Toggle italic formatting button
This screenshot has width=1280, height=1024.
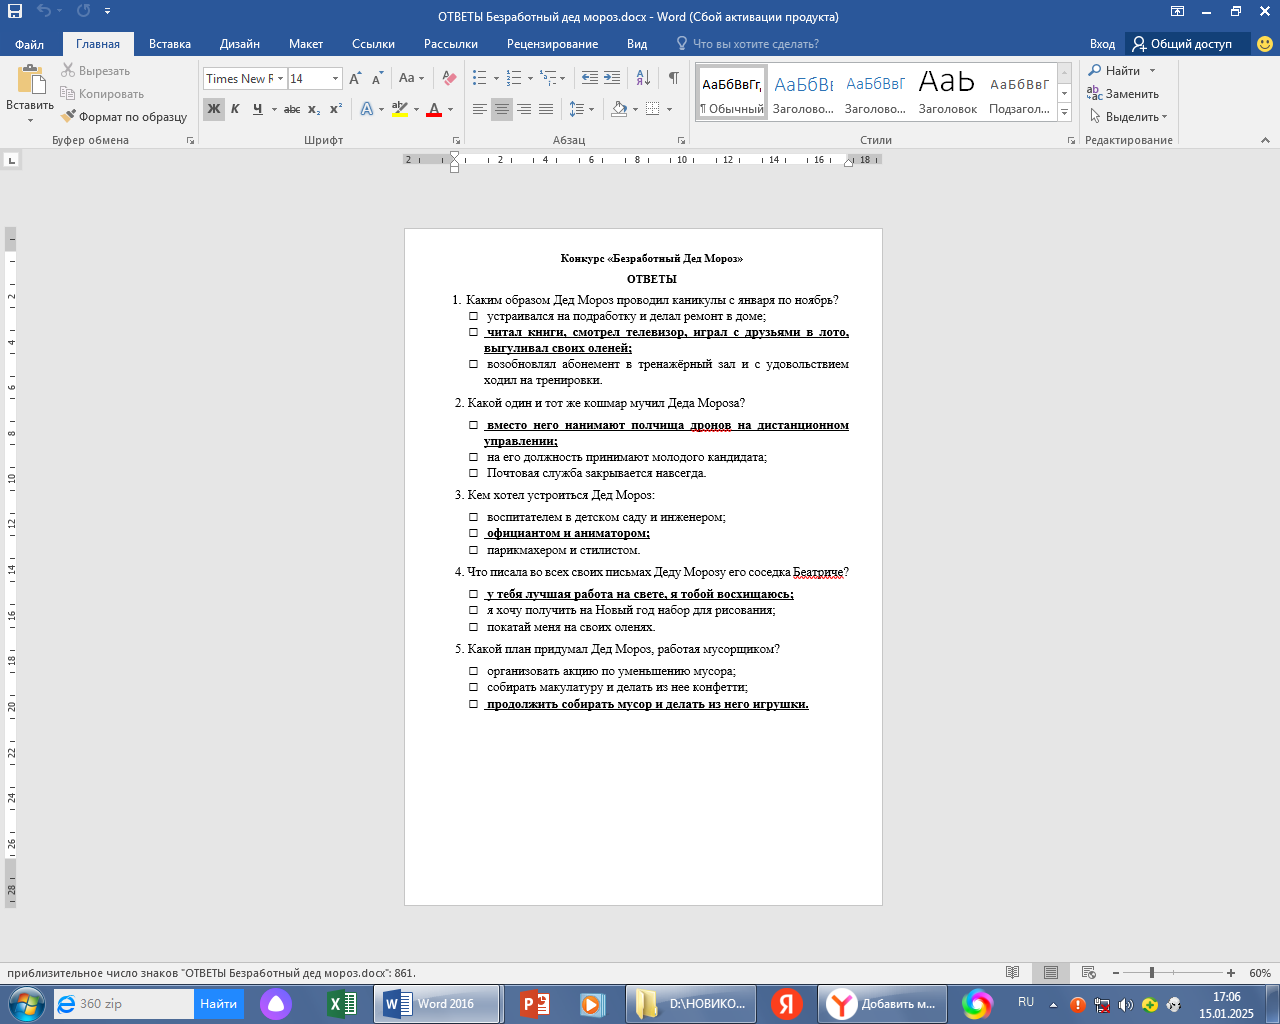(x=235, y=109)
